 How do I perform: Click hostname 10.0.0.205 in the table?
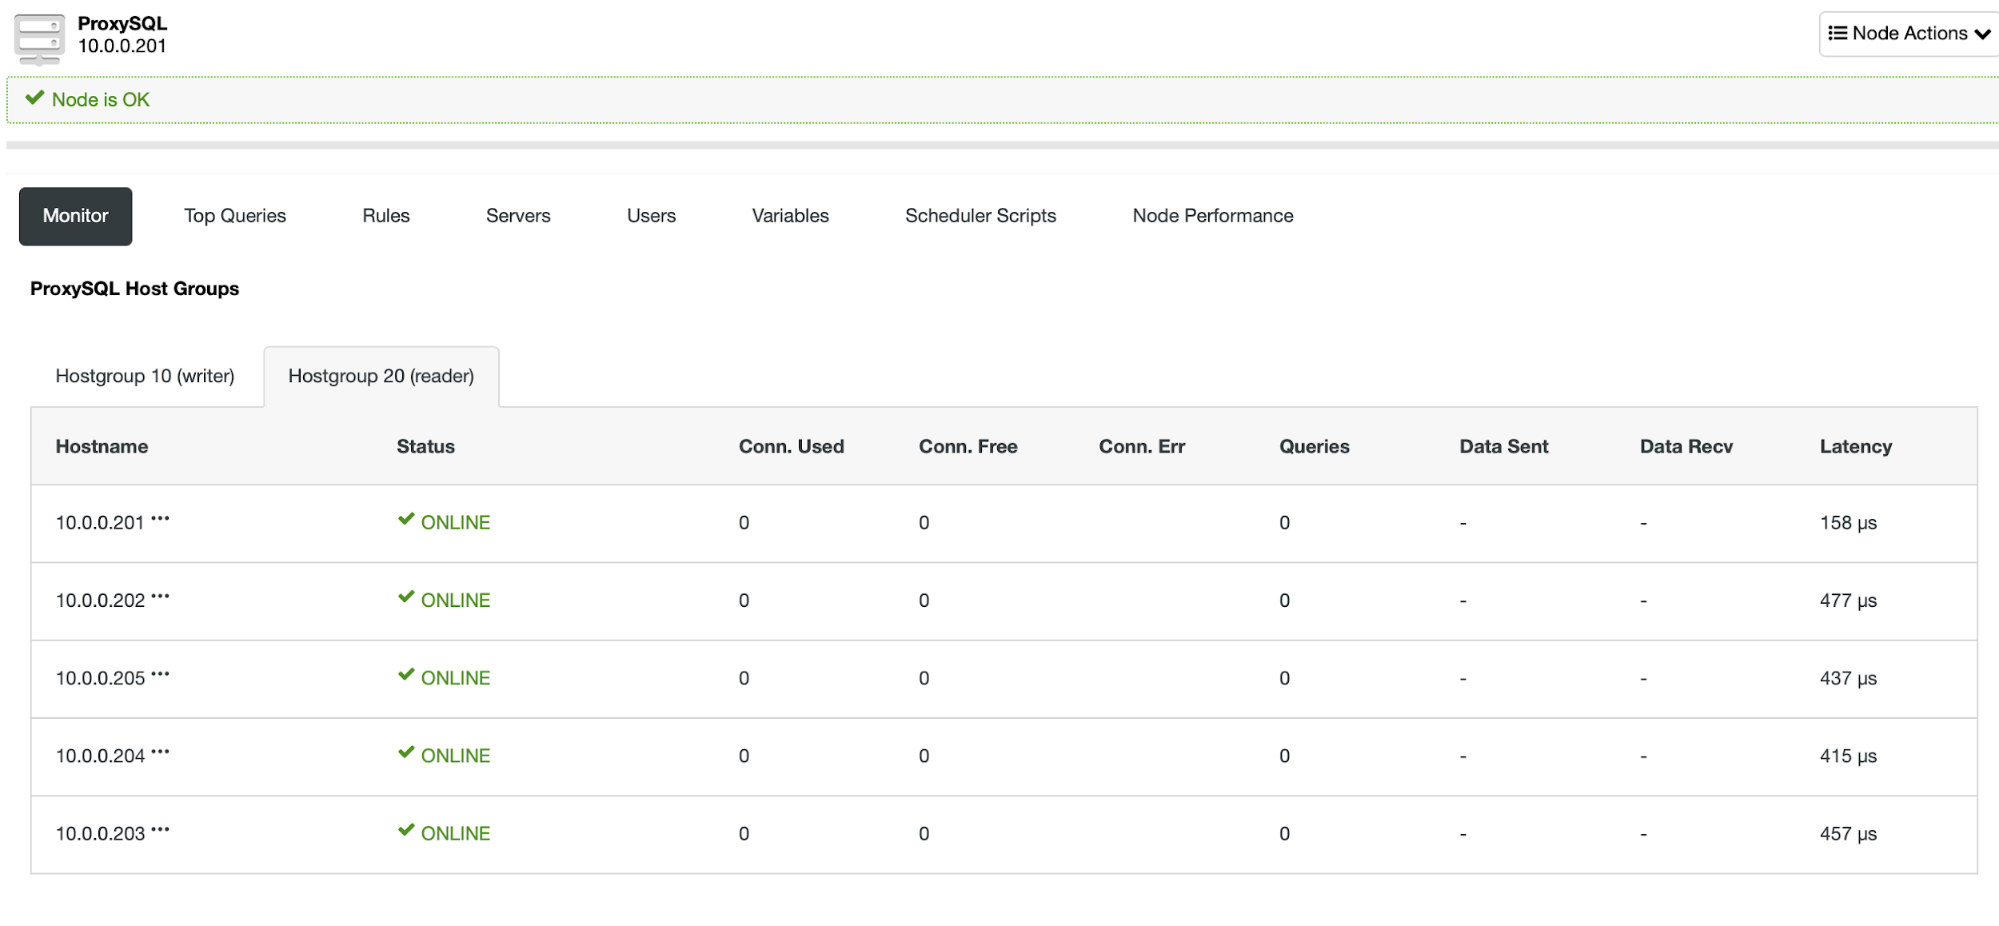[100, 679]
